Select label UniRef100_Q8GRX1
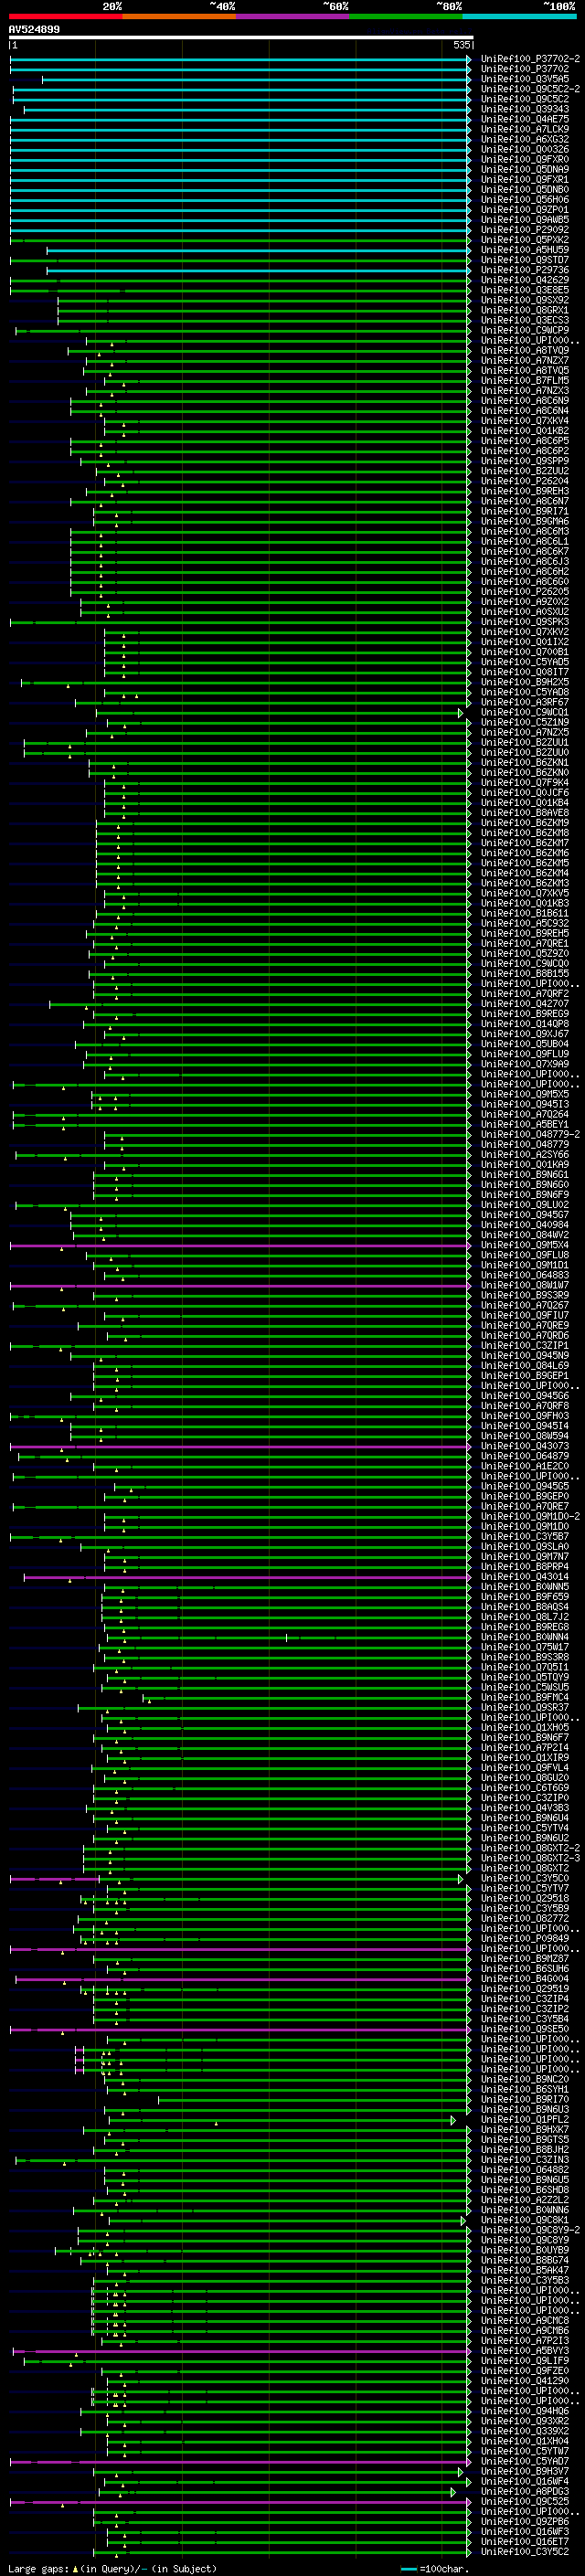This screenshot has height=2576, width=585. pyautogui.click(x=525, y=310)
